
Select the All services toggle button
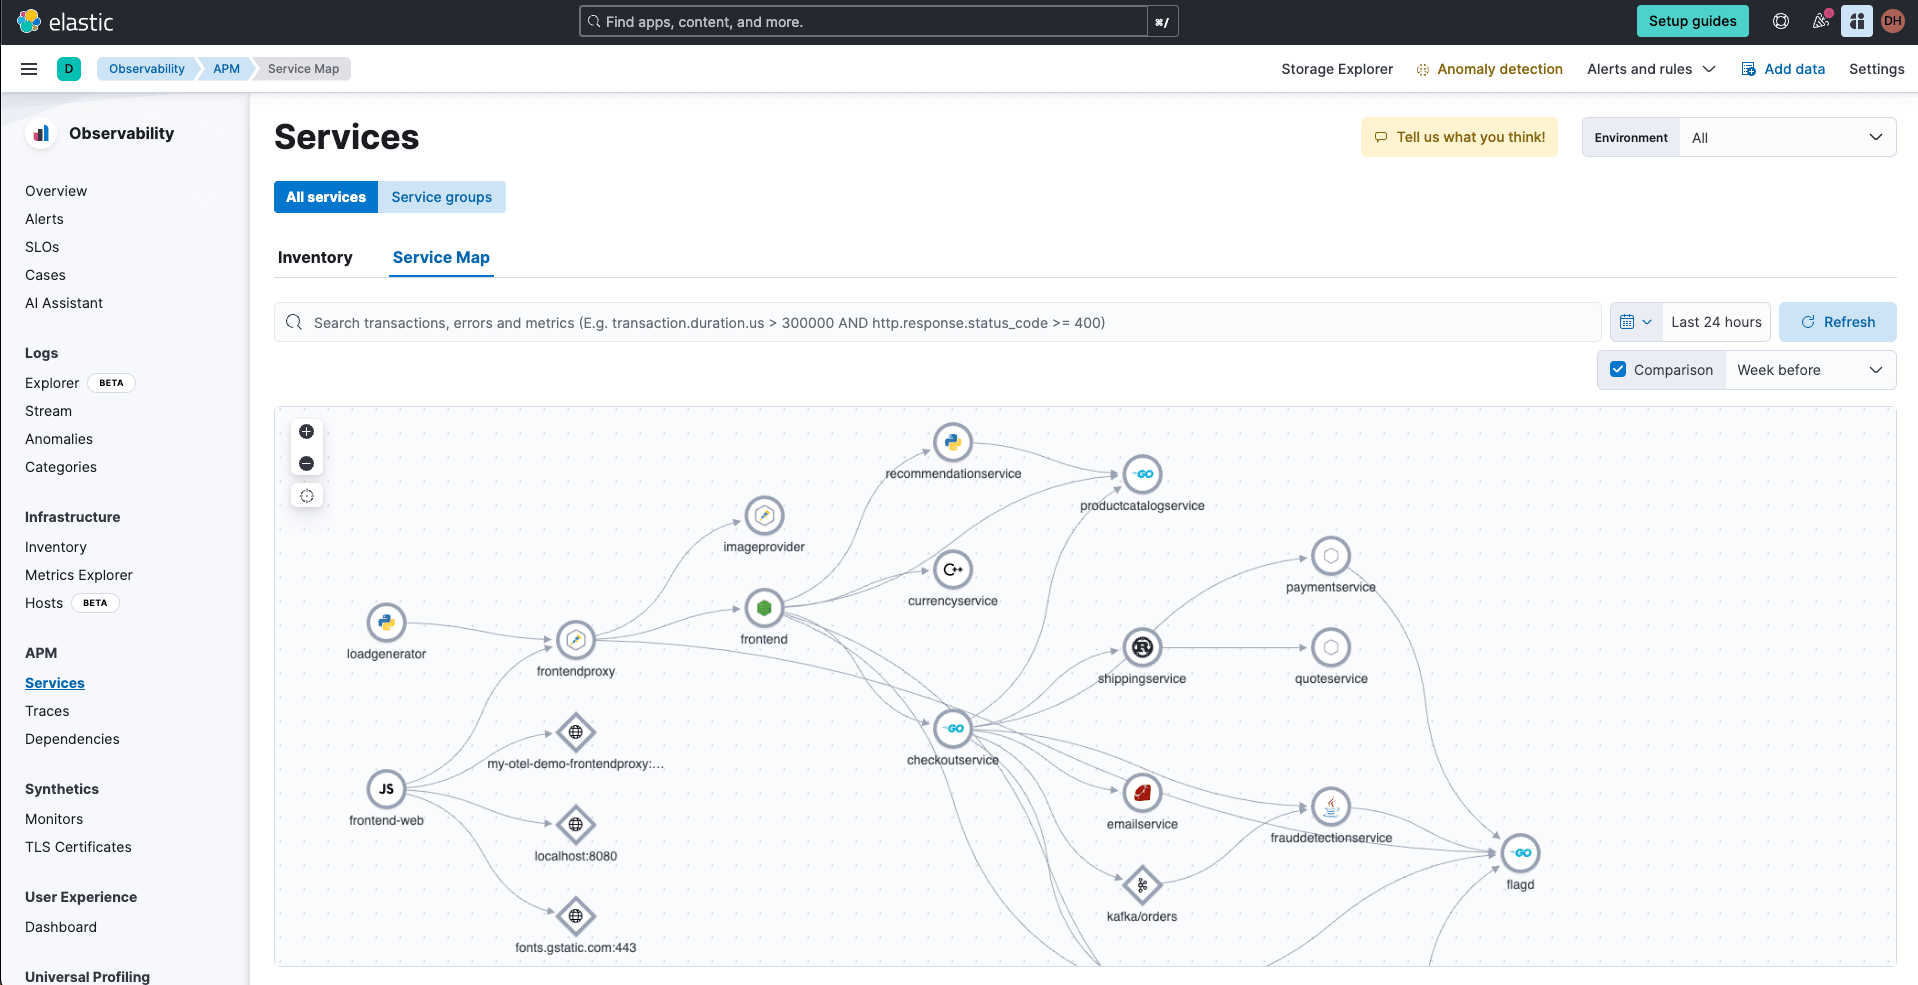[326, 197]
